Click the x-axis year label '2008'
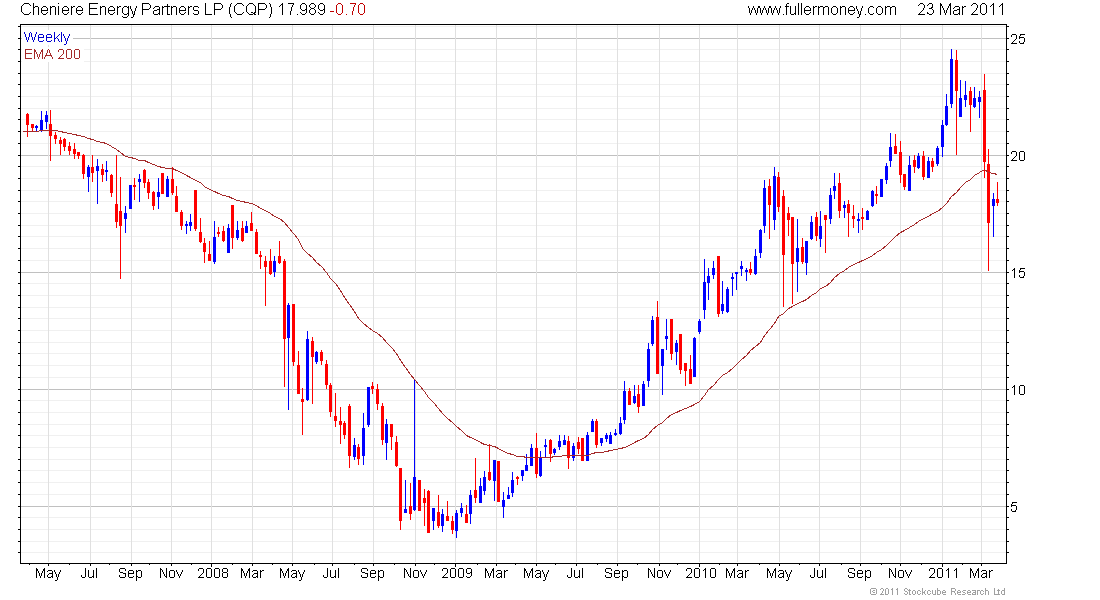Image resolution: width=1100 pixels, height=600 pixels. [213, 573]
